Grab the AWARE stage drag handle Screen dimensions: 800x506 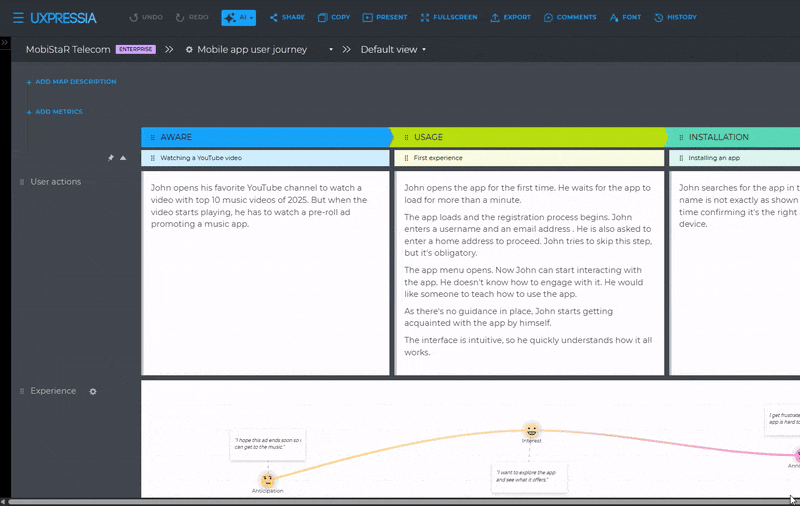pyautogui.click(x=153, y=137)
